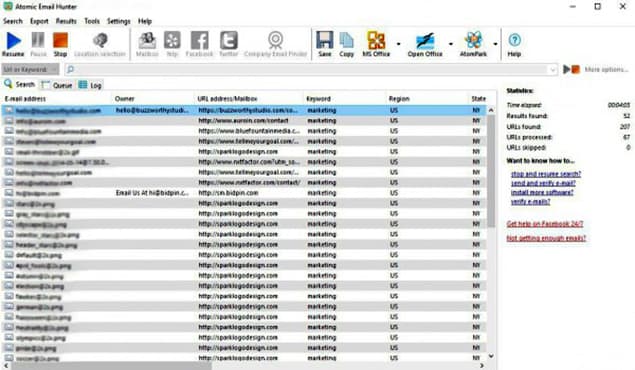Click envelope icon in the bluefountainmedia row
Image resolution: width=635 pixels, height=370 pixels.
pyautogui.click(x=9, y=131)
